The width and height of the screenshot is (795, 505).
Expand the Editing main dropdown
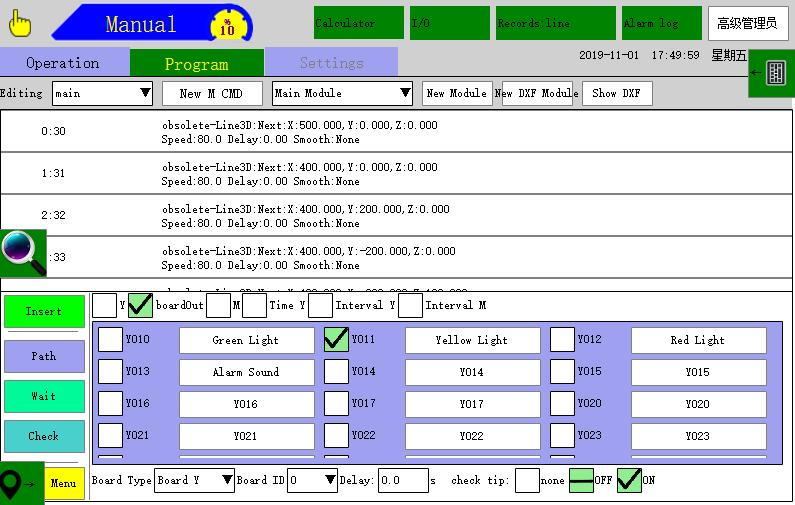(102, 93)
